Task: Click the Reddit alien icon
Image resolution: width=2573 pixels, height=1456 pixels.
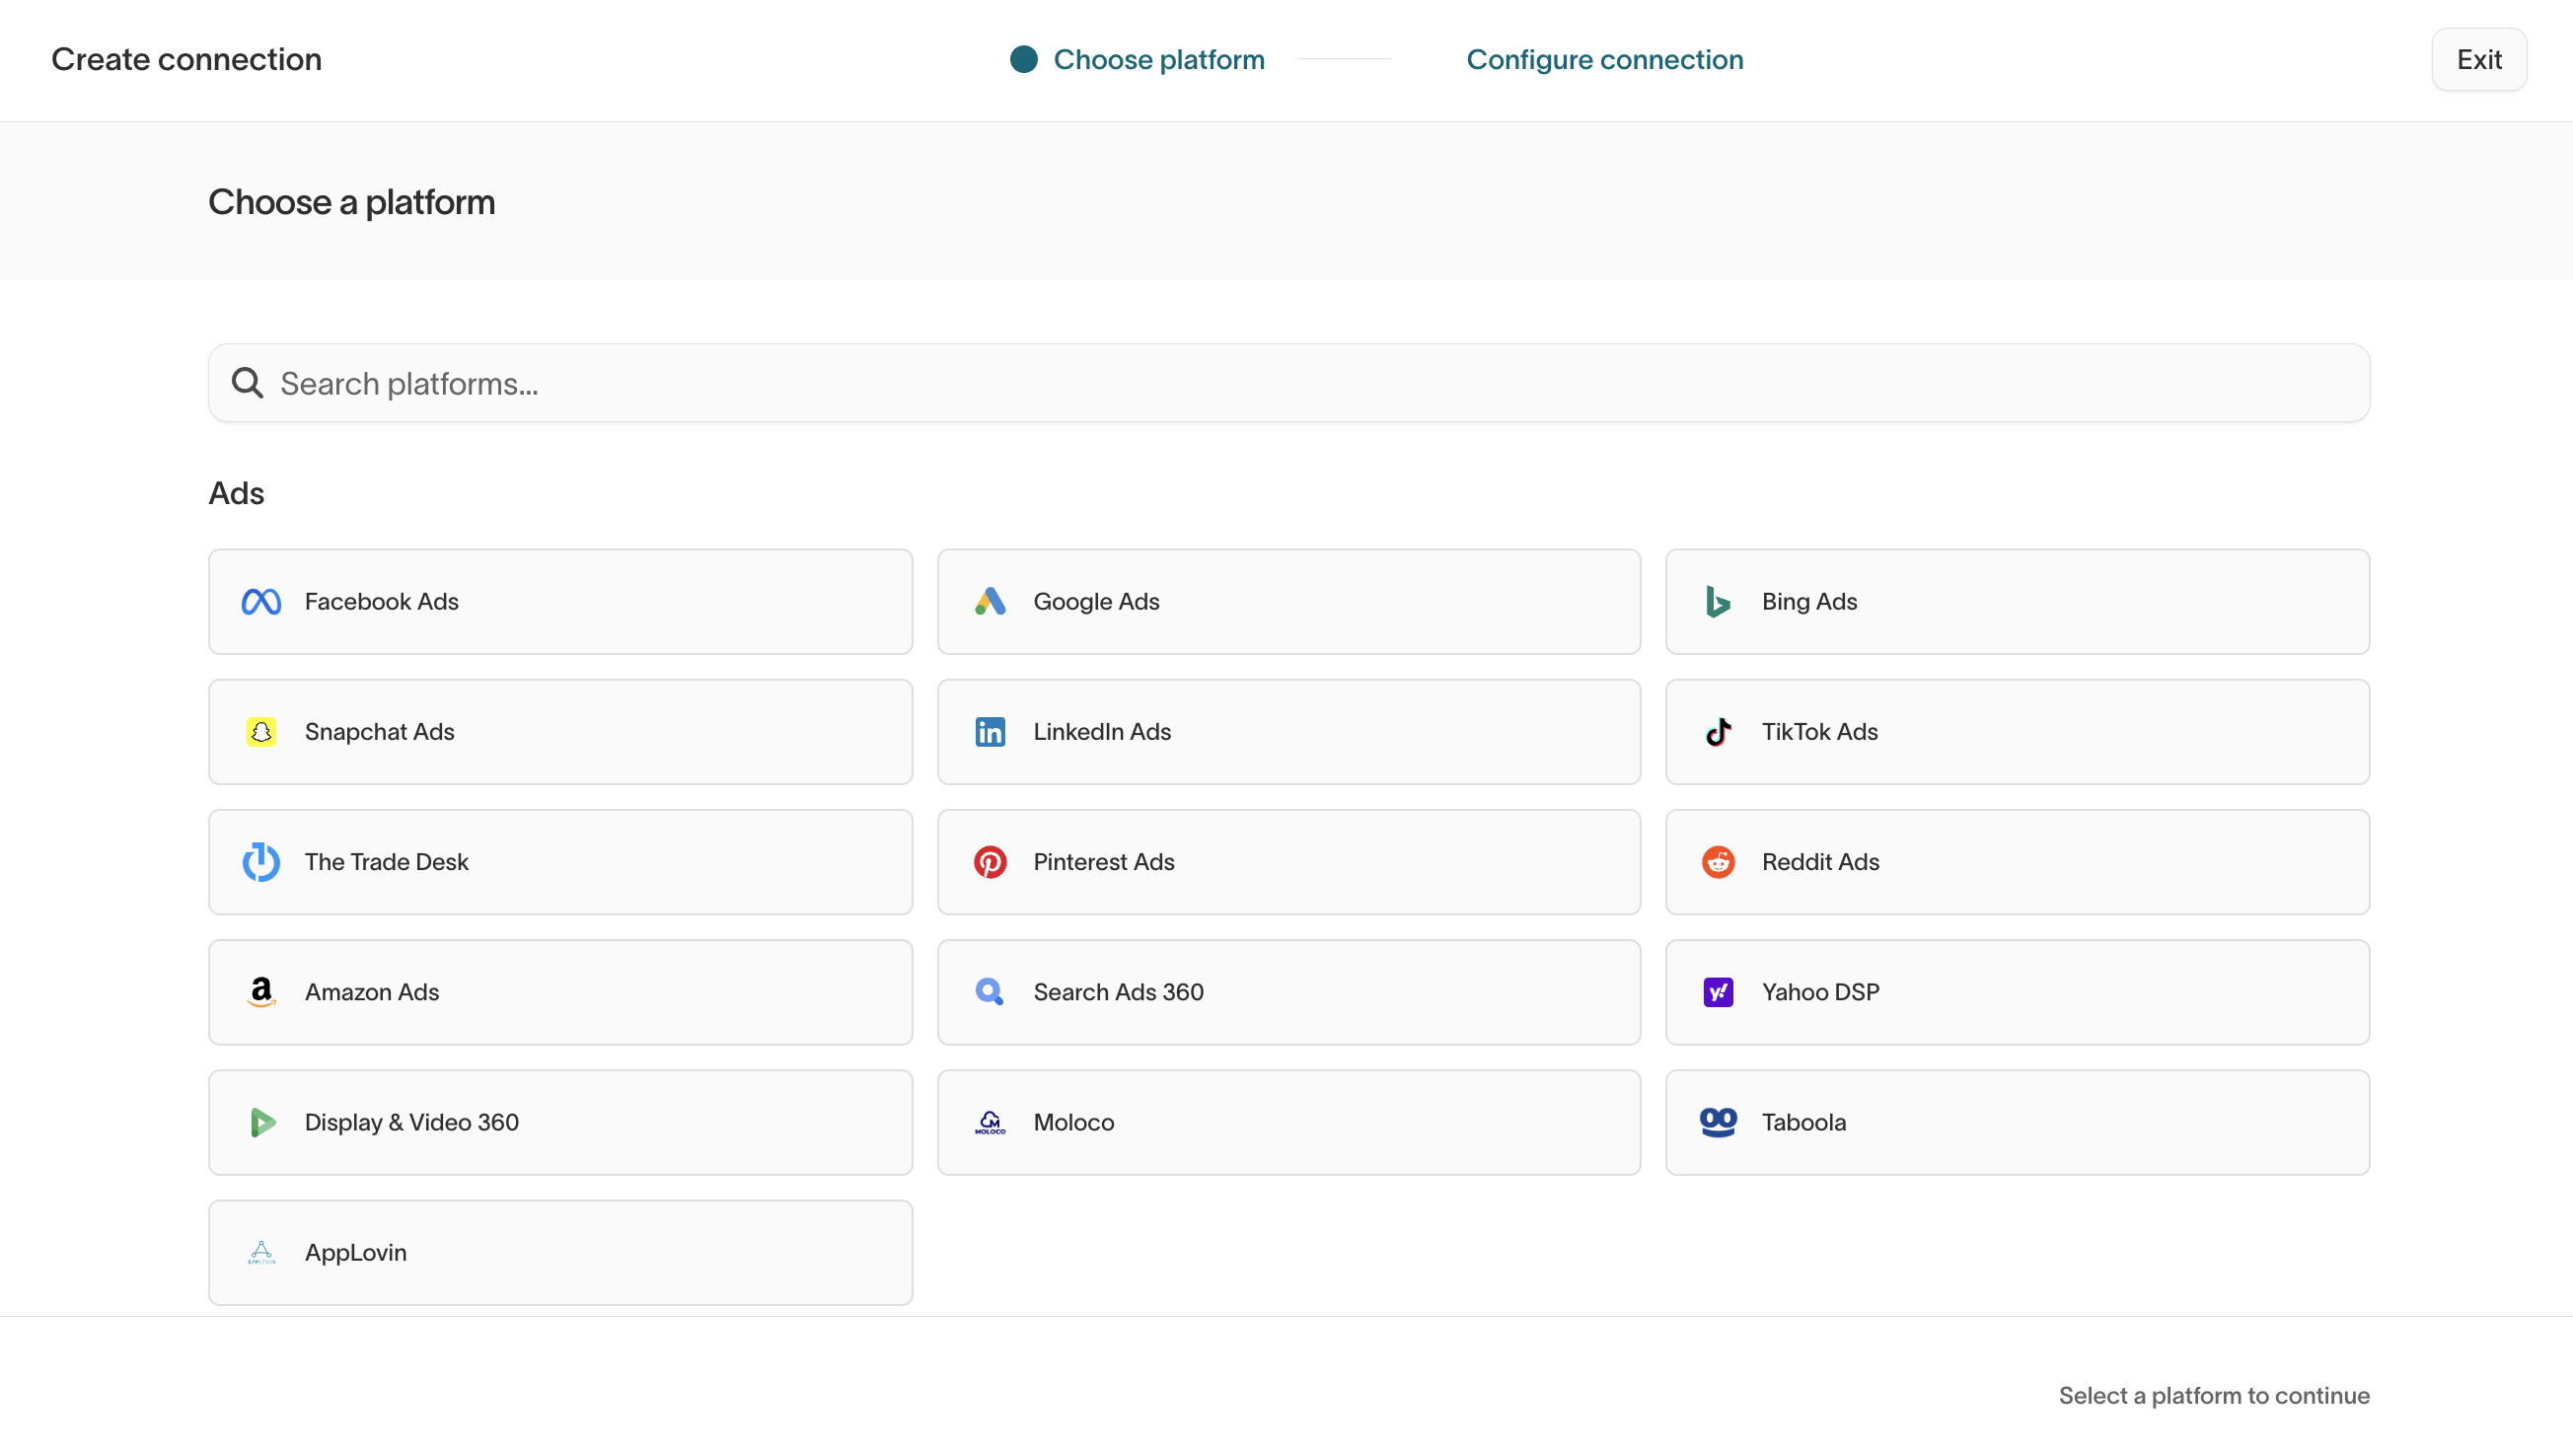Action: 1718,862
